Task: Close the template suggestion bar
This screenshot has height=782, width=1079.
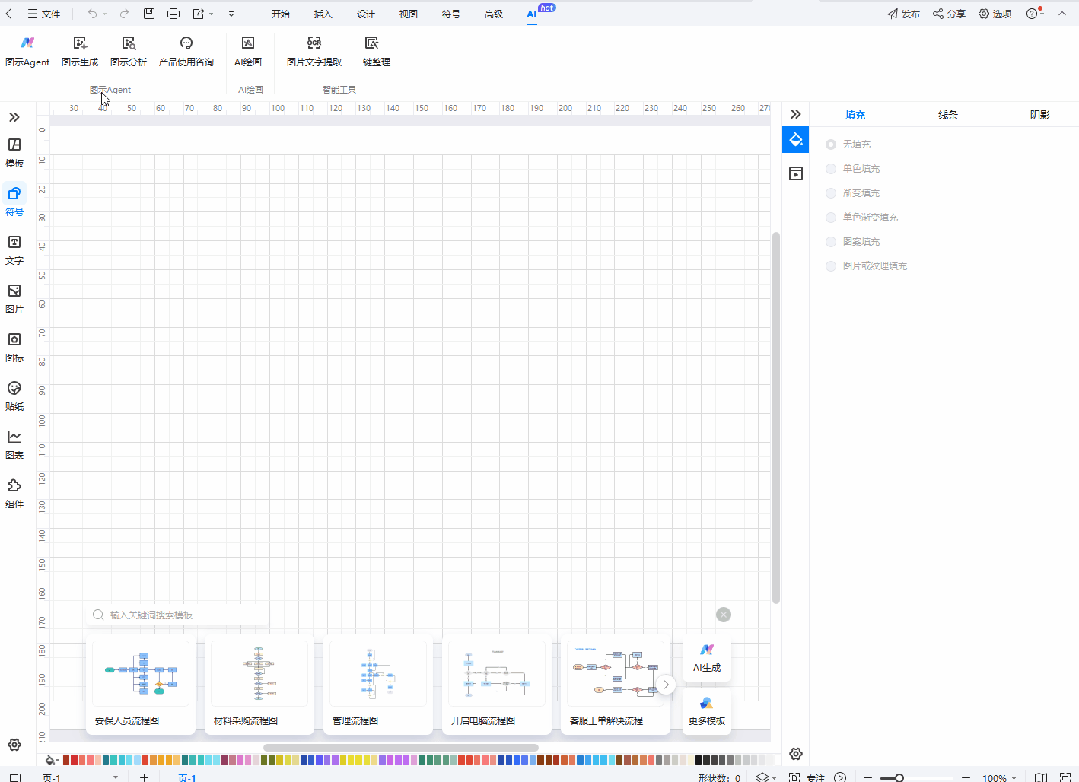Action: [723, 615]
